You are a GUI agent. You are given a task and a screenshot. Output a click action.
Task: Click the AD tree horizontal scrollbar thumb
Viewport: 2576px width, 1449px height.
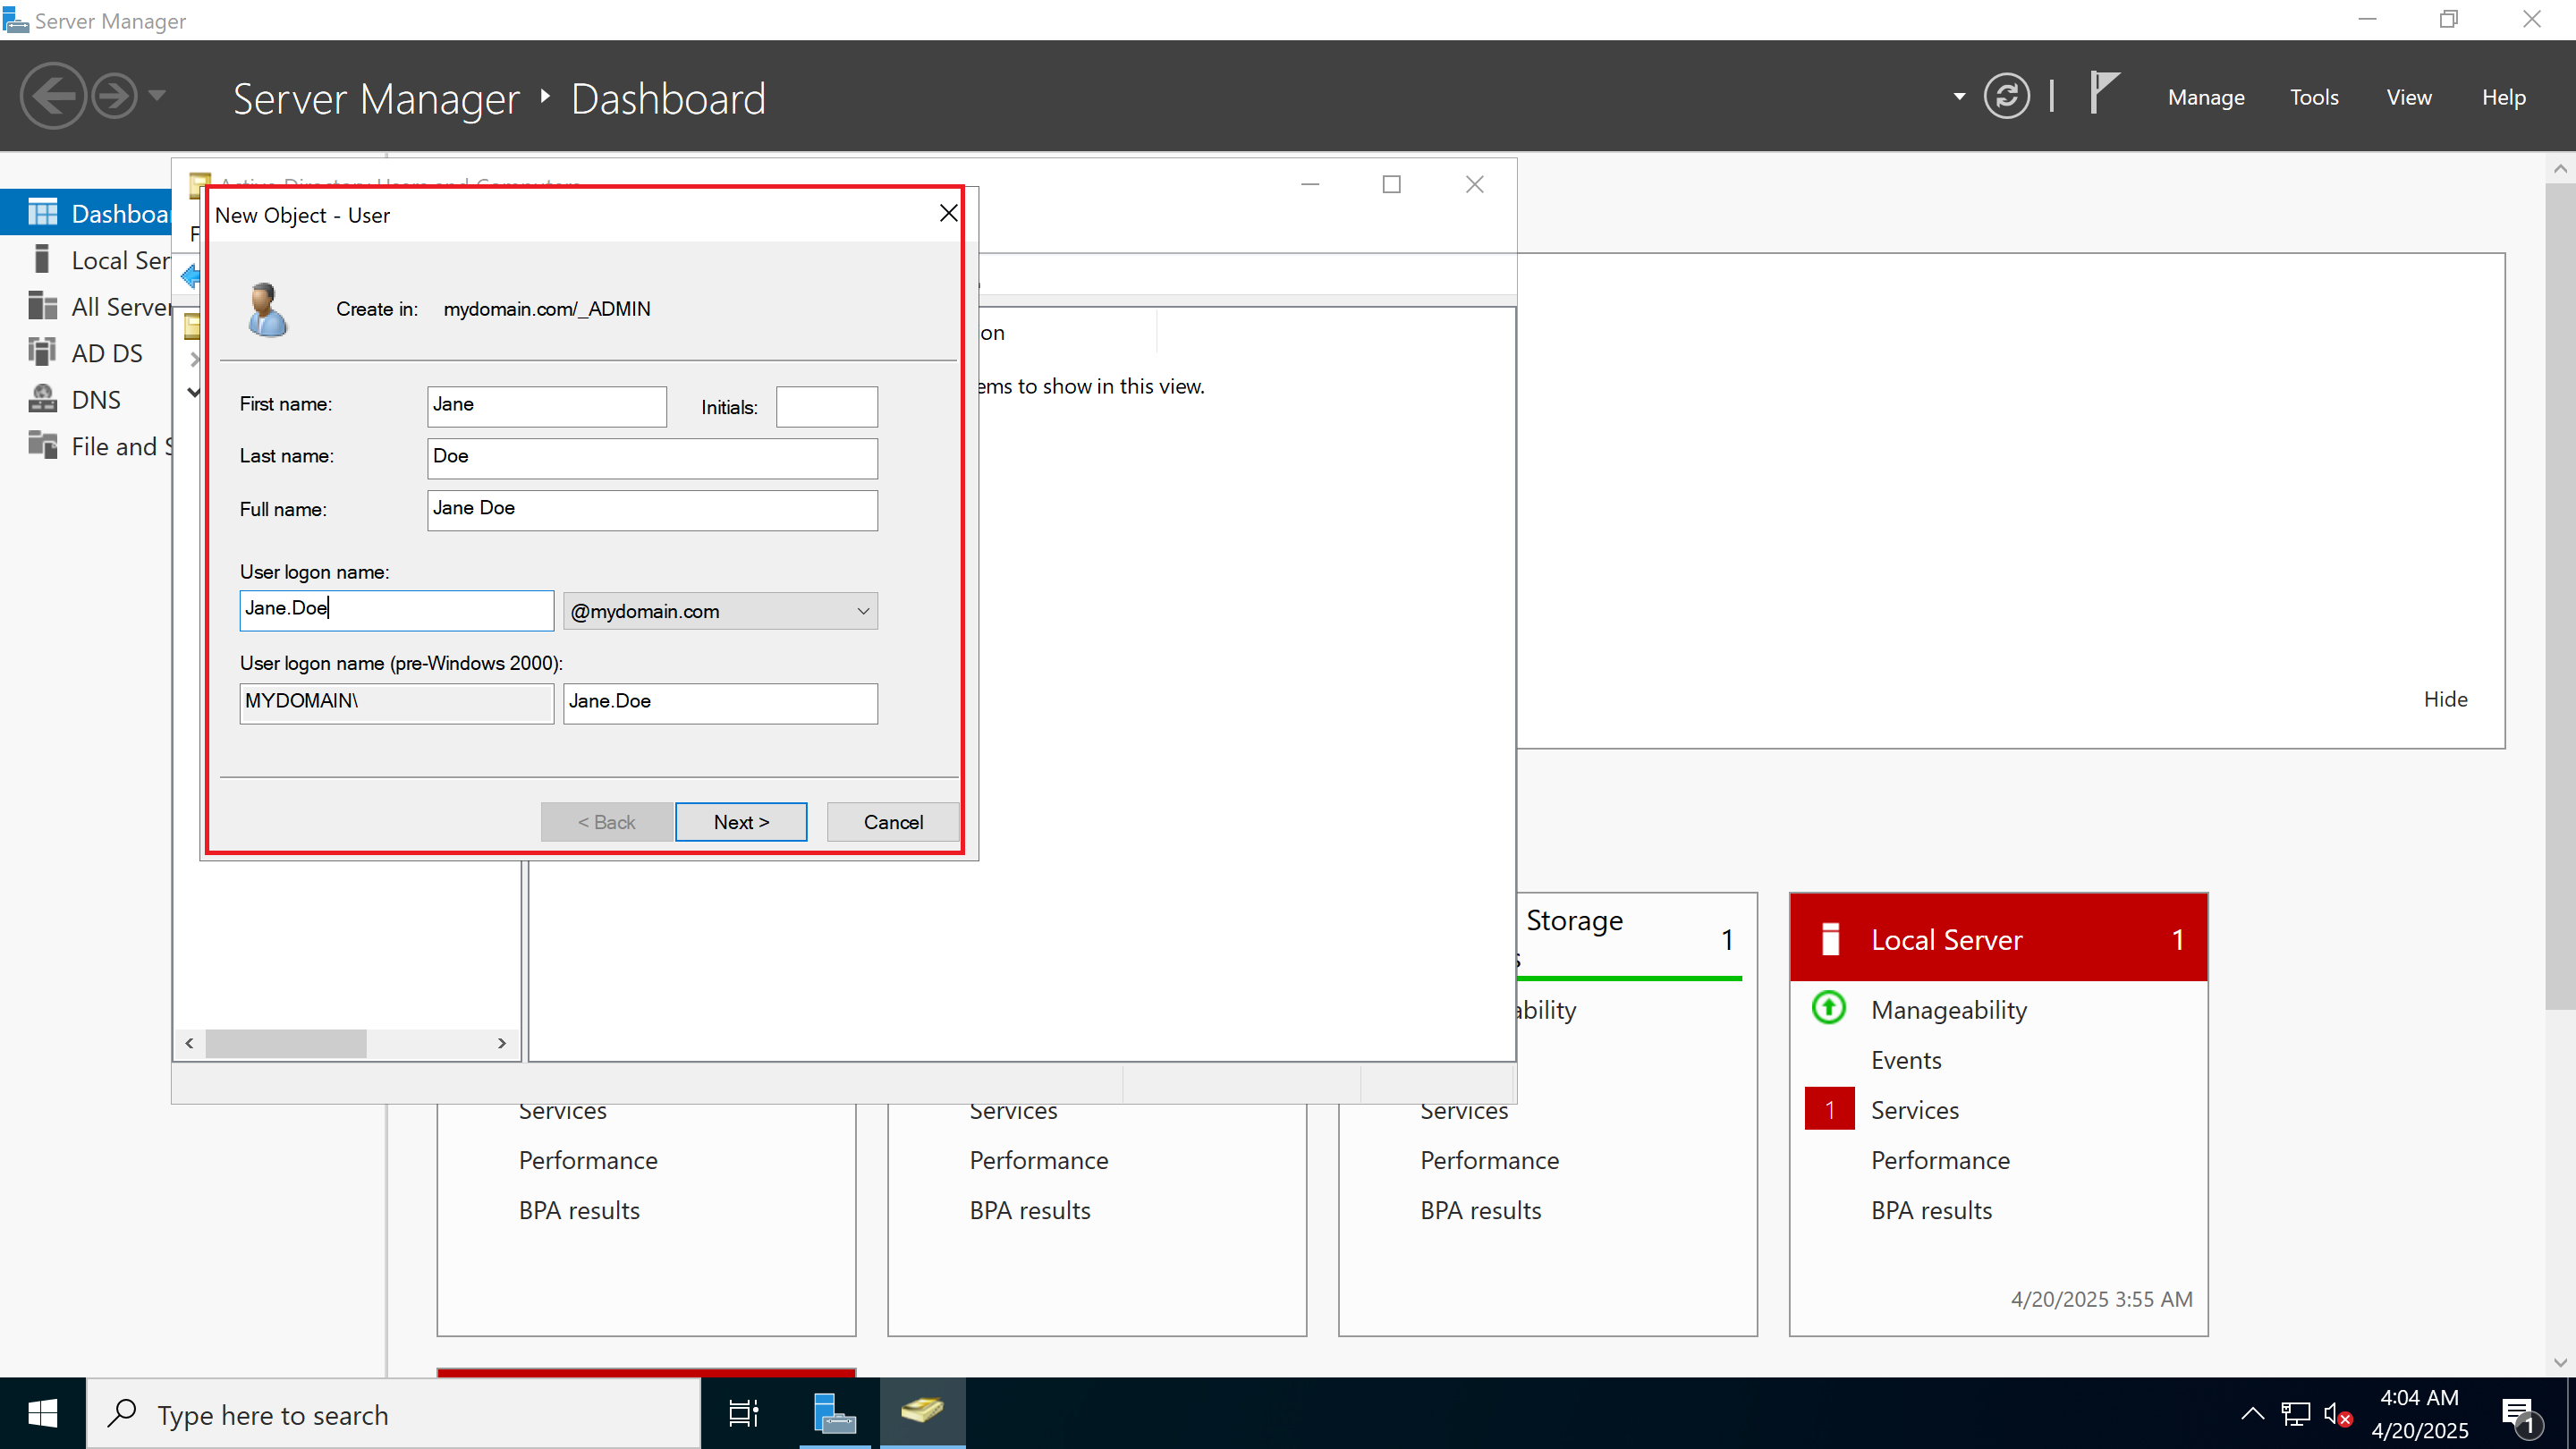286,1043
